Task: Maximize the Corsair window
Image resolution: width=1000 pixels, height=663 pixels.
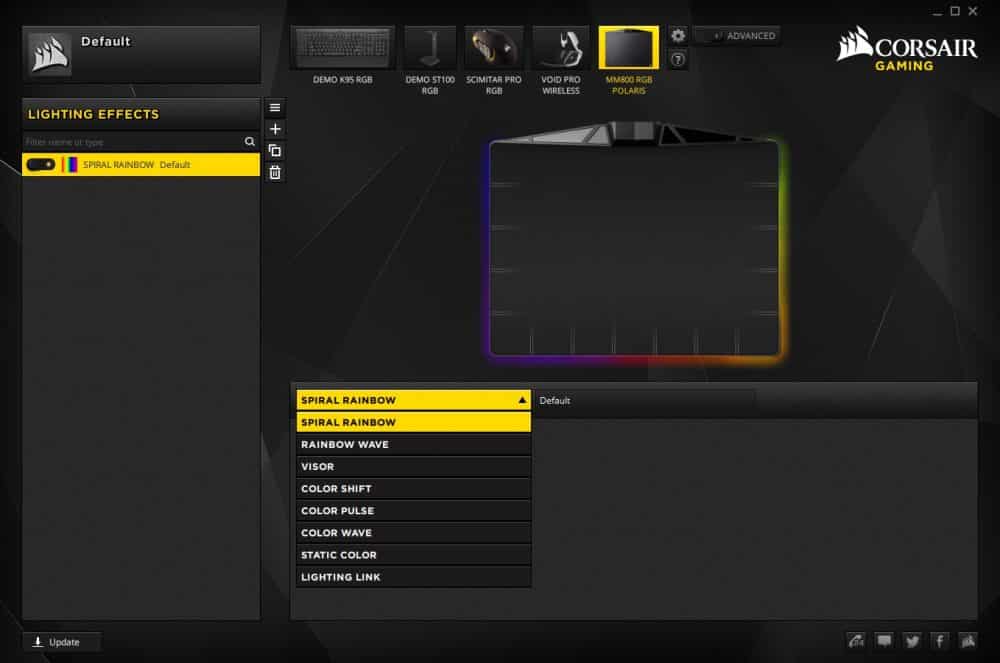Action: click(955, 11)
